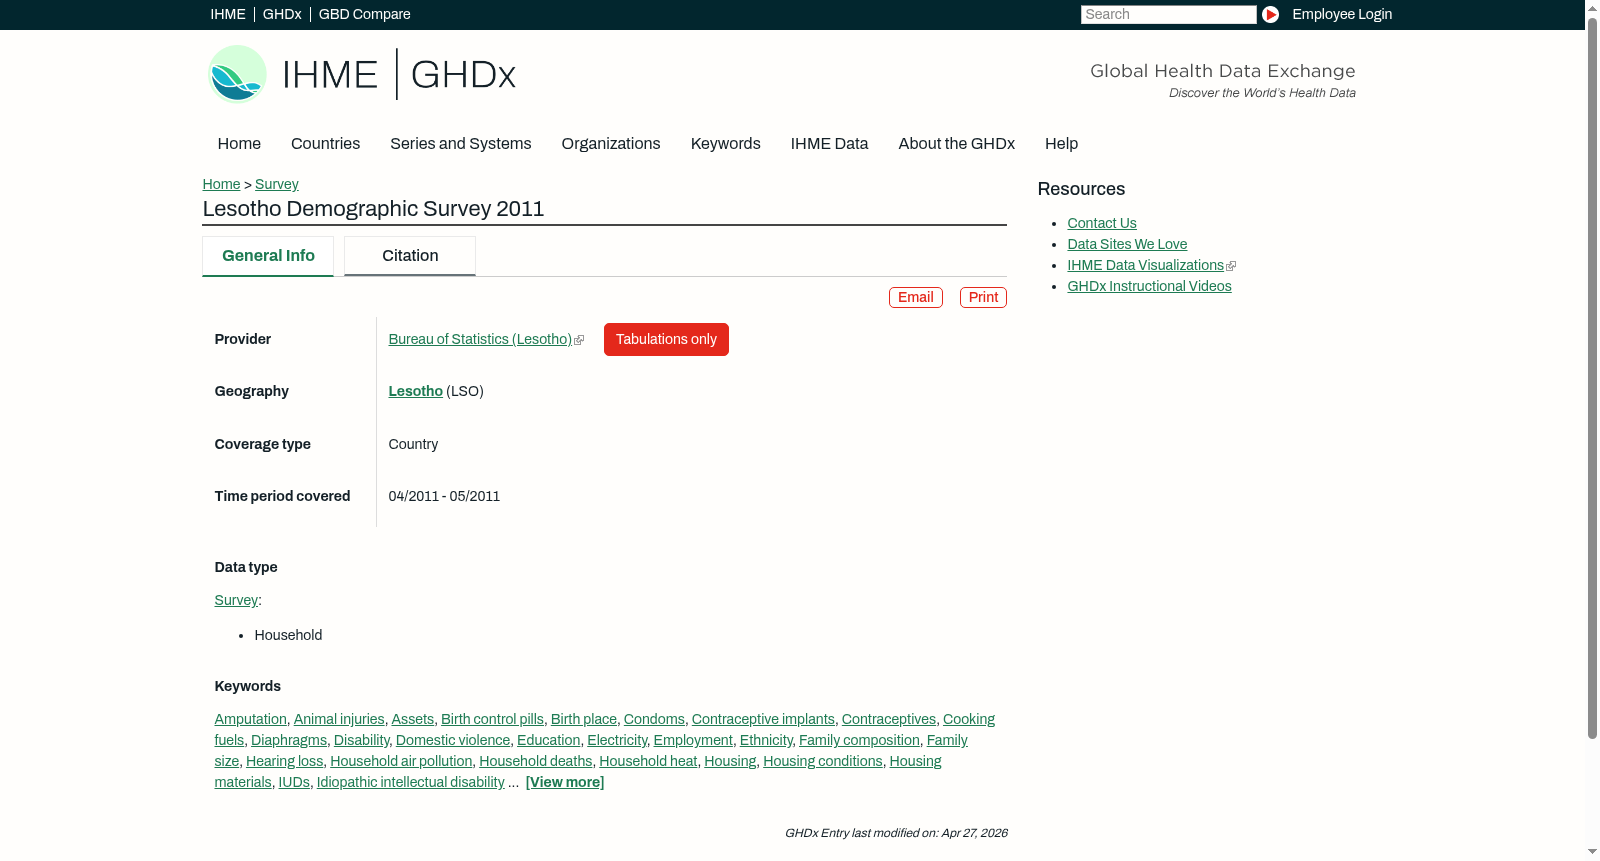Screen dimensions: 1600x861
Task: Open Employee Login link
Action: 1342,14
